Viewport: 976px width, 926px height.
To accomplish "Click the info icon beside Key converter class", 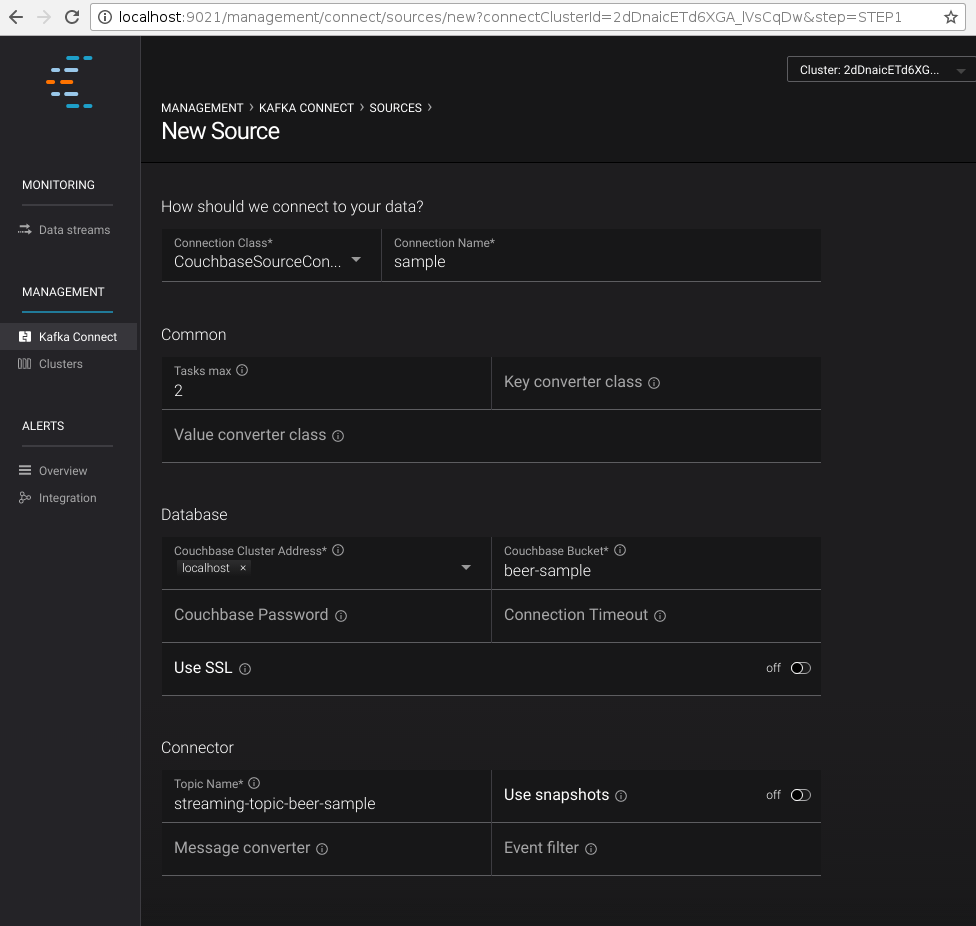I will pos(654,383).
